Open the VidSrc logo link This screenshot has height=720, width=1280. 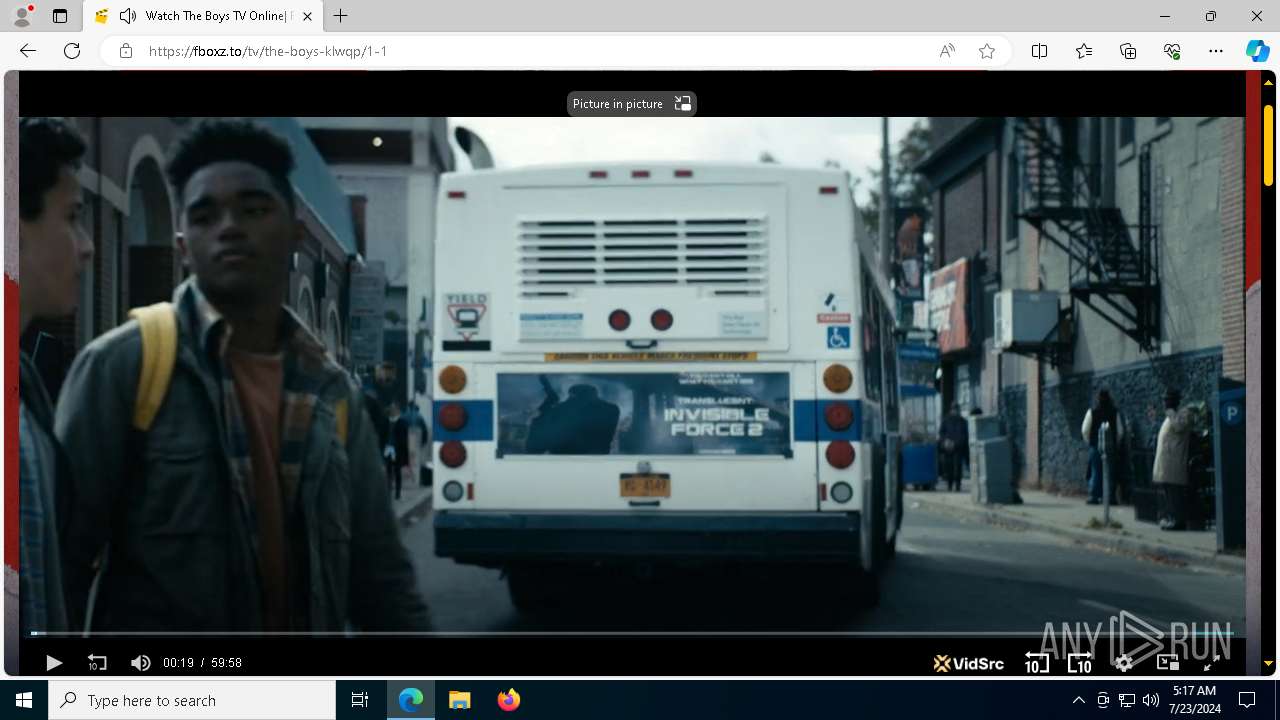point(968,662)
